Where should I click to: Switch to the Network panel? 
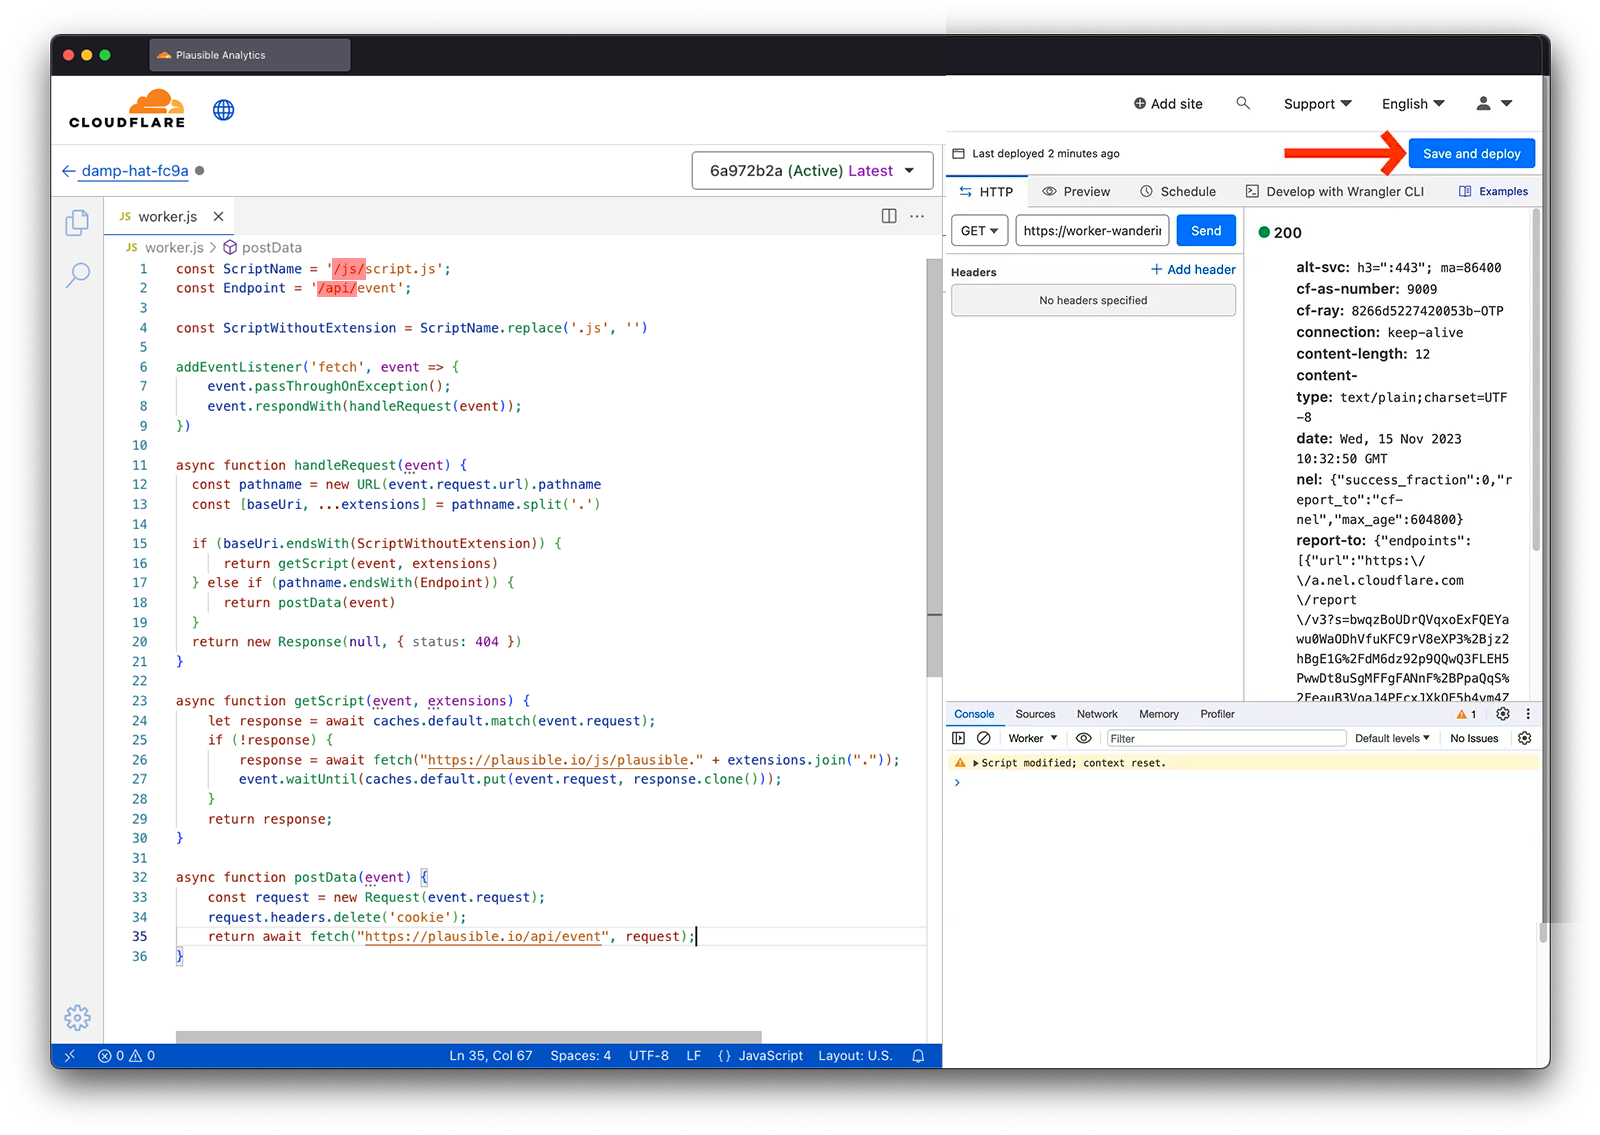(x=1097, y=713)
